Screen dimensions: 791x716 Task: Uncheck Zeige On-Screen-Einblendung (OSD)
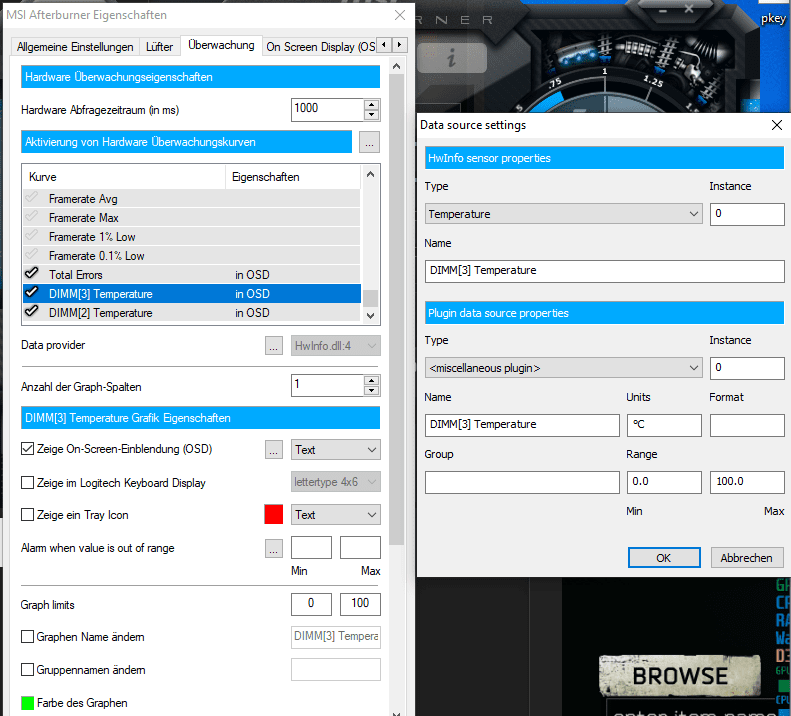[x=27, y=449]
